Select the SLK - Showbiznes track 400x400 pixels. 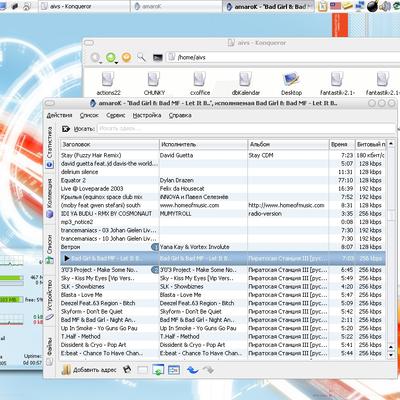pyautogui.click(x=223, y=287)
